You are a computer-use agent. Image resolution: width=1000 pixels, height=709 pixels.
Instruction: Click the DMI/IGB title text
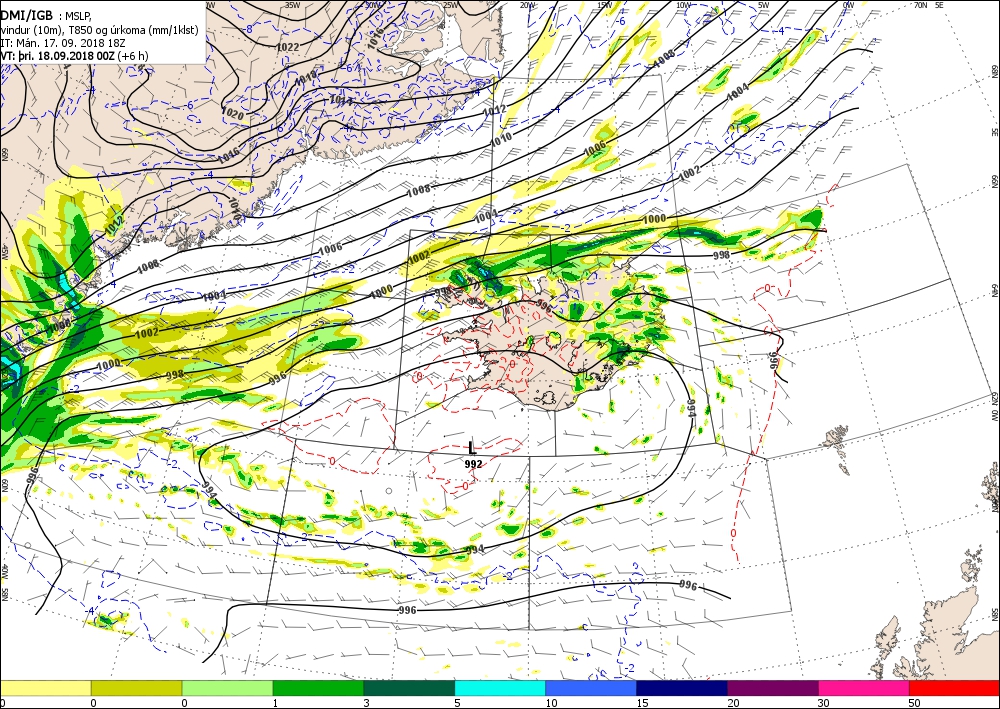click(26, 15)
